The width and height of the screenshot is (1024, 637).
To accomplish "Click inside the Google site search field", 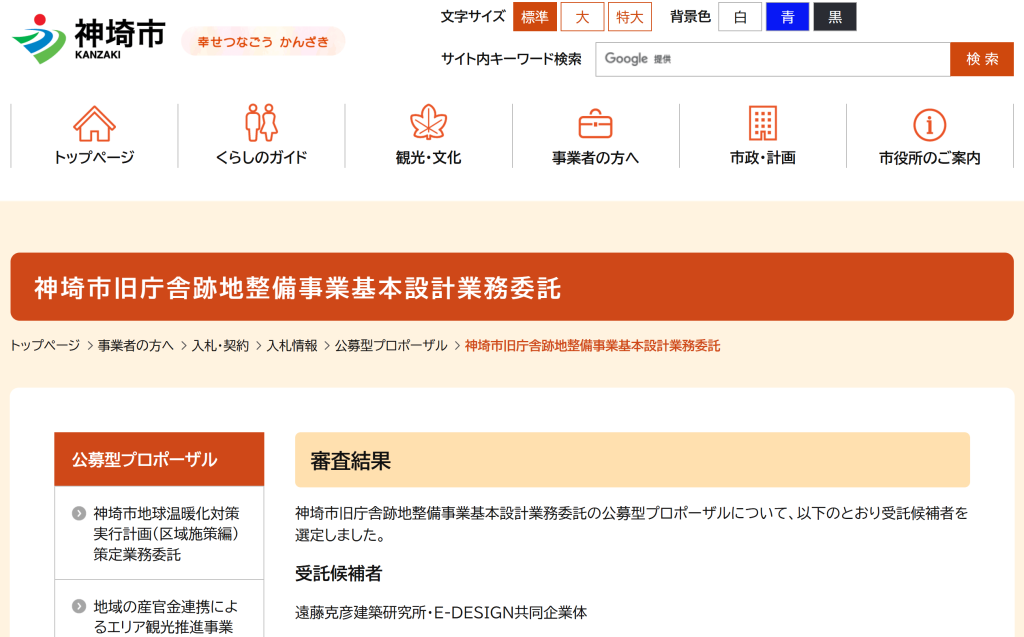I will [770, 59].
